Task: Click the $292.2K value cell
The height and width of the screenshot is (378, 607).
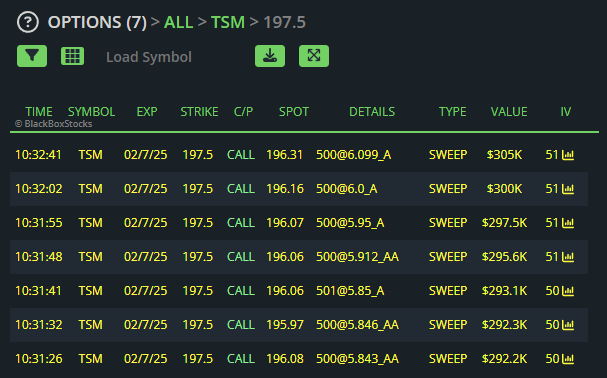Action: 504,359
